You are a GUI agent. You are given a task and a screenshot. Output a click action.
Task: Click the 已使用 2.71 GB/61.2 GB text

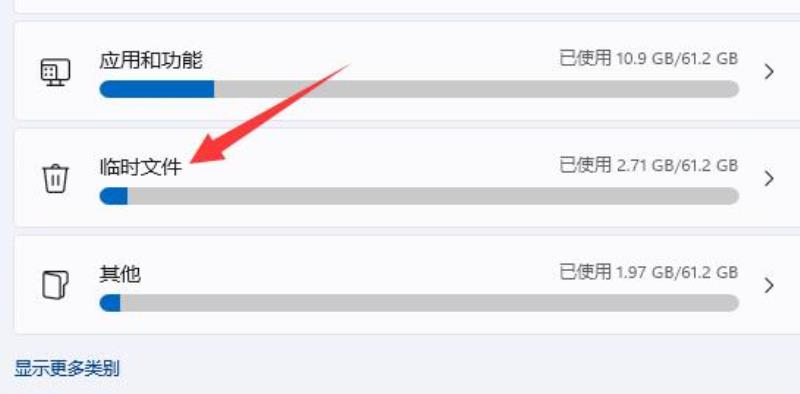point(648,165)
